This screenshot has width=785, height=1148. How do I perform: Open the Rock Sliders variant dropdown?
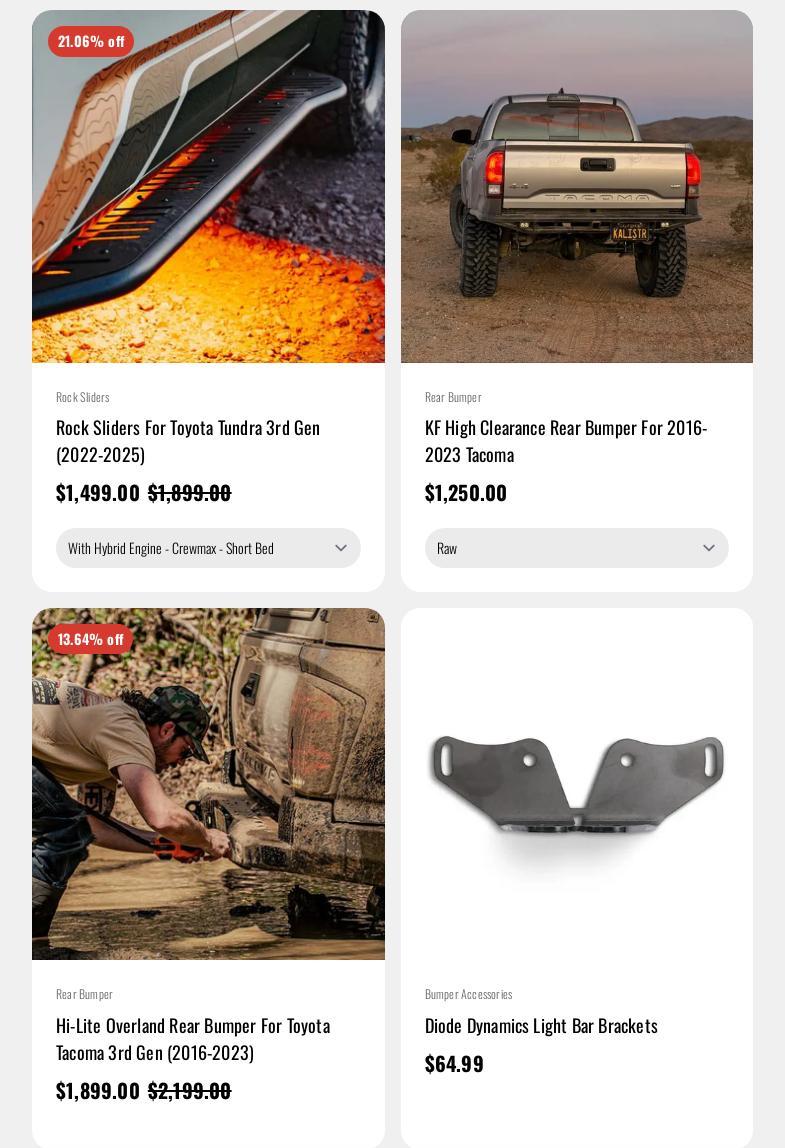click(x=208, y=548)
